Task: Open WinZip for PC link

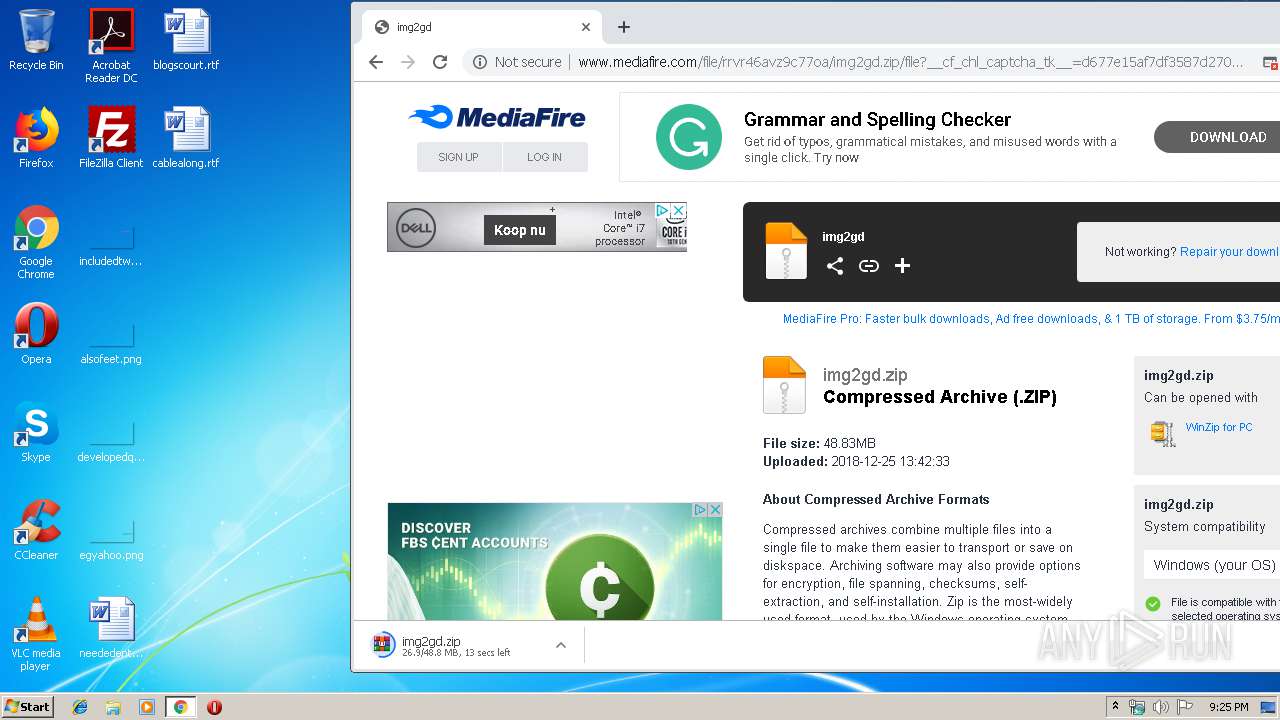Action: (x=1218, y=427)
